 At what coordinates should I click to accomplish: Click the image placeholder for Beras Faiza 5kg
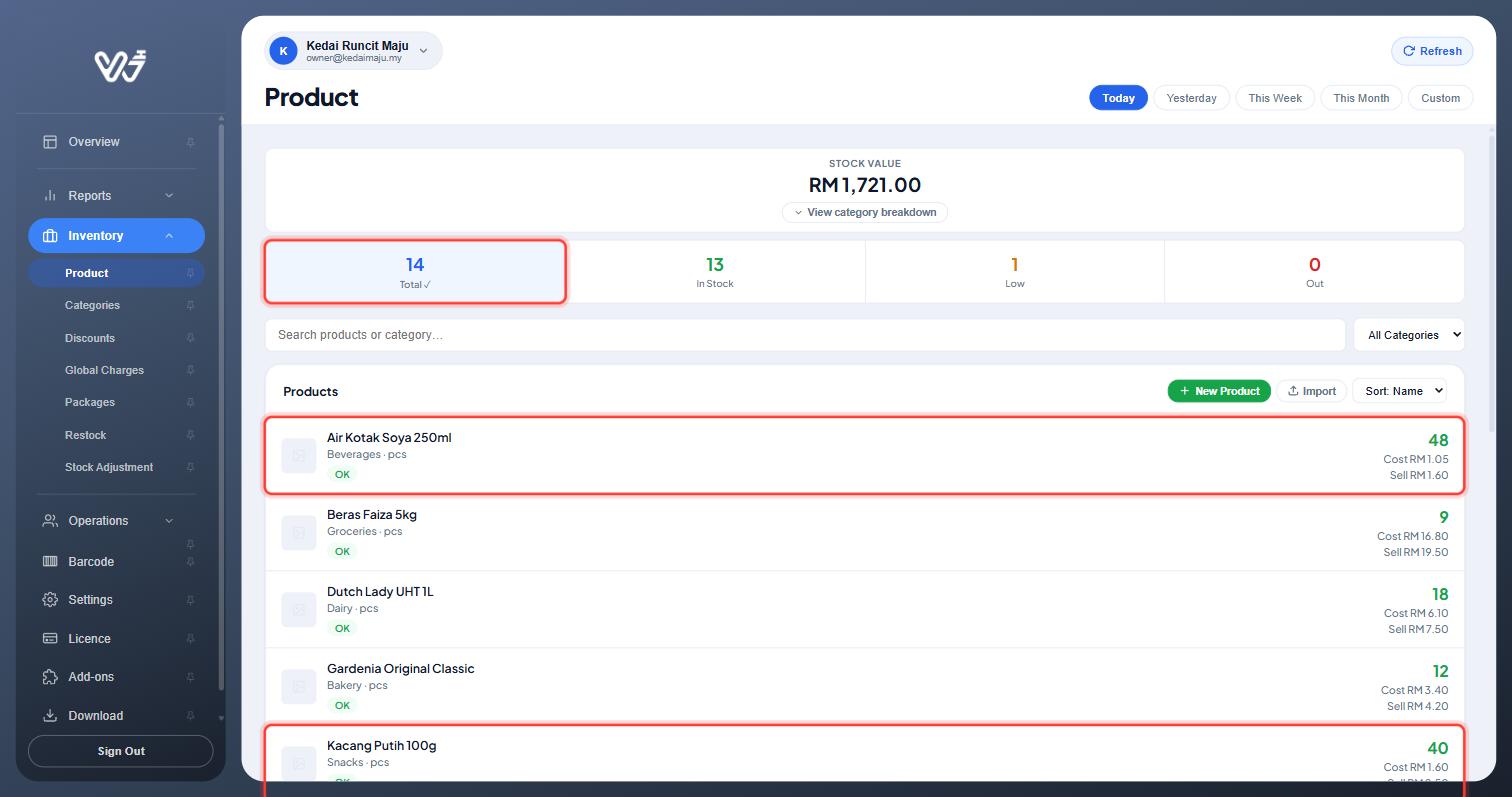pyautogui.click(x=299, y=533)
